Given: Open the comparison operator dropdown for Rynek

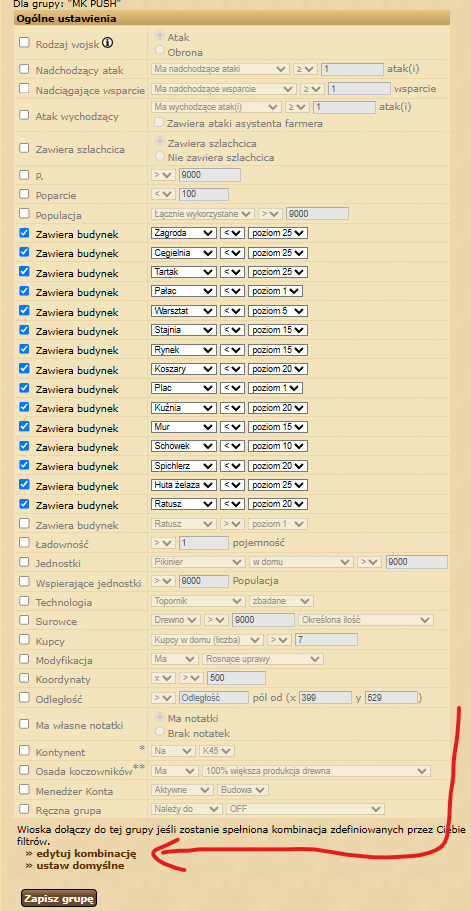Looking at the screenshot, I should pyautogui.click(x=232, y=350).
